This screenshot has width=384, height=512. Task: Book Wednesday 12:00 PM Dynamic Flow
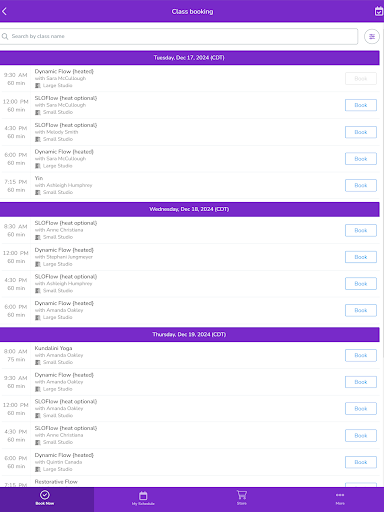point(361,257)
